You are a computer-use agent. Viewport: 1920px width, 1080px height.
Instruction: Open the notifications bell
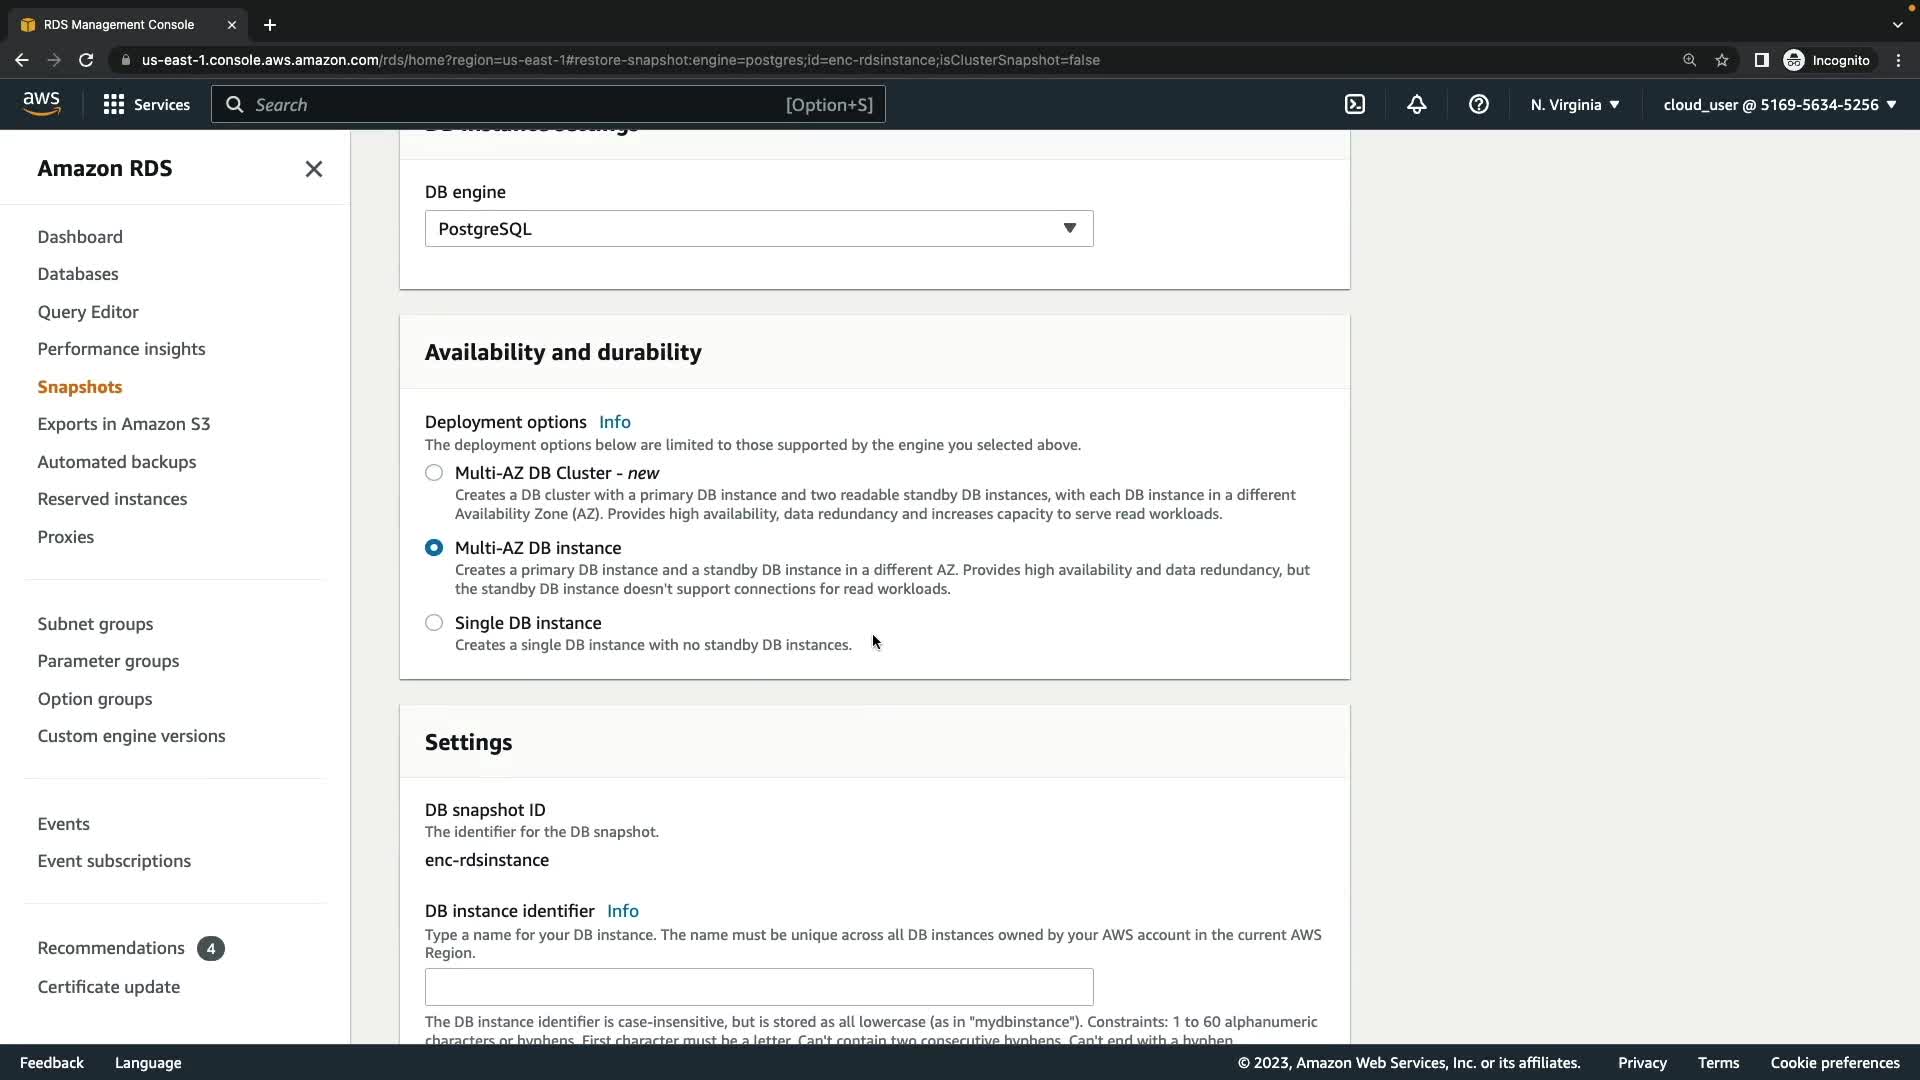(1416, 104)
